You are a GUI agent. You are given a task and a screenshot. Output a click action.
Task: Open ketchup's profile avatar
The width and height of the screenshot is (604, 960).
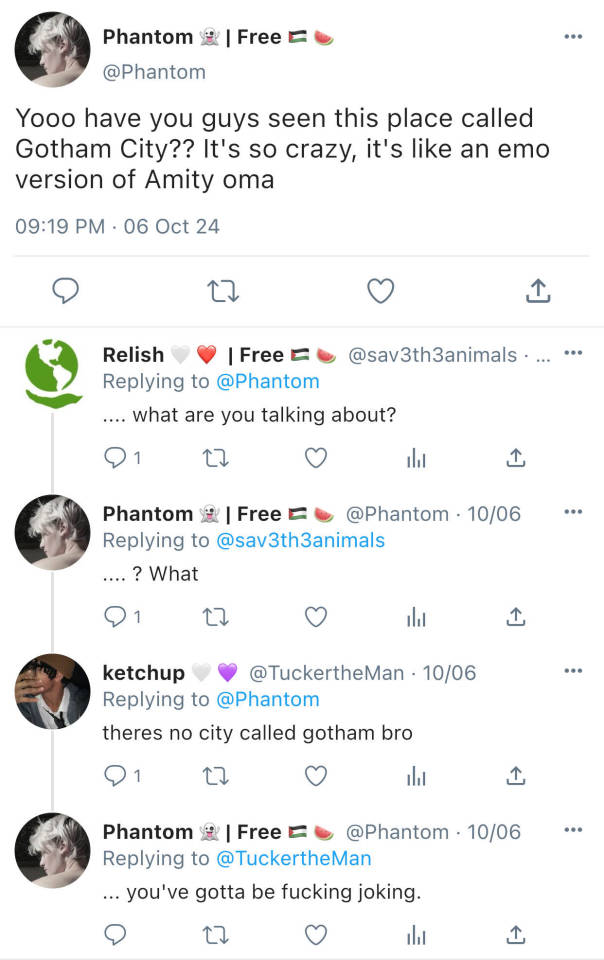pos(52,691)
